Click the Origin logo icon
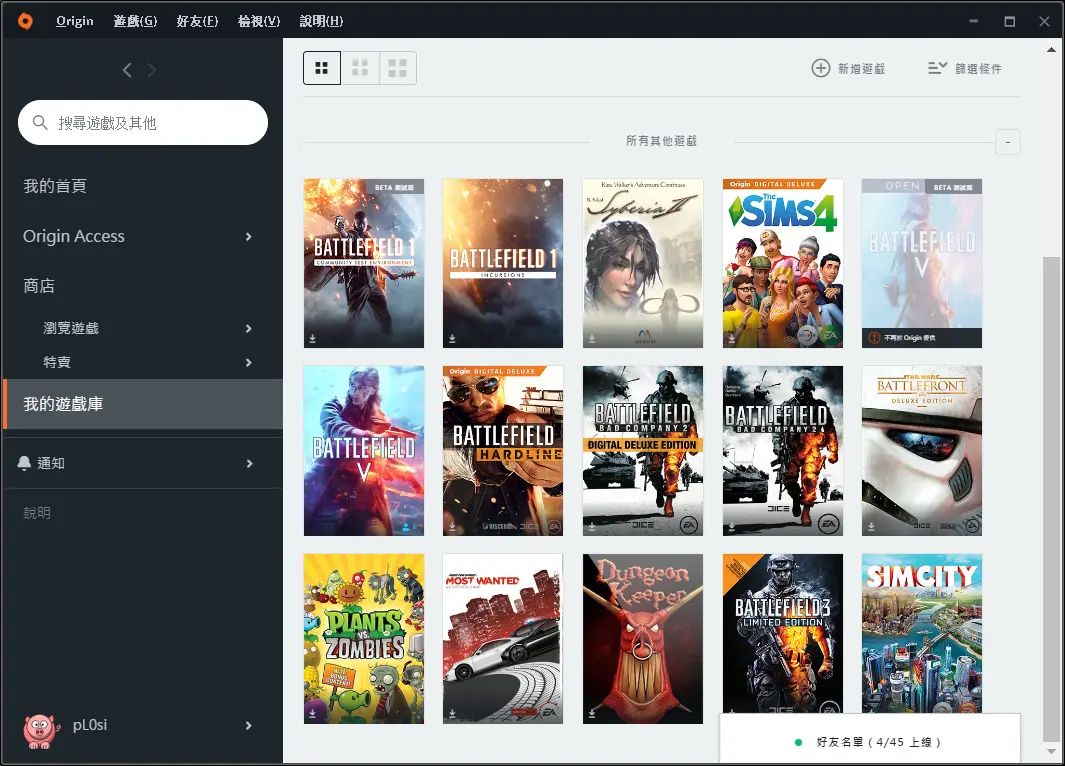This screenshot has width=1065, height=766. (25, 21)
